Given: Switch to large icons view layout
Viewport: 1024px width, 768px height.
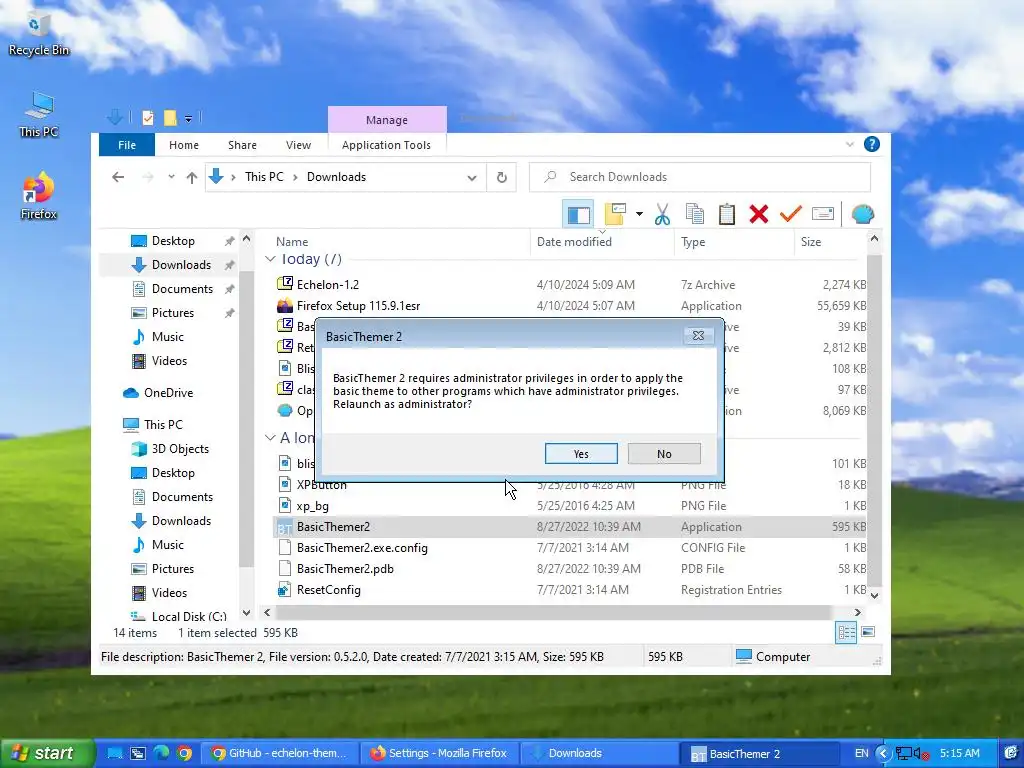Looking at the screenshot, I should tap(868, 632).
